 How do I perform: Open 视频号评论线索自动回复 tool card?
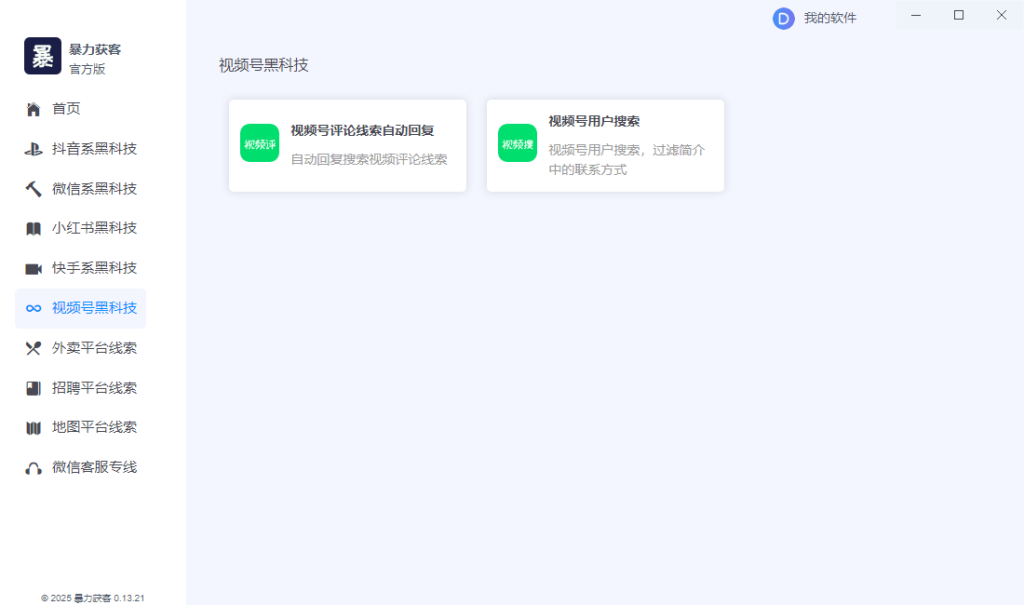[347, 145]
